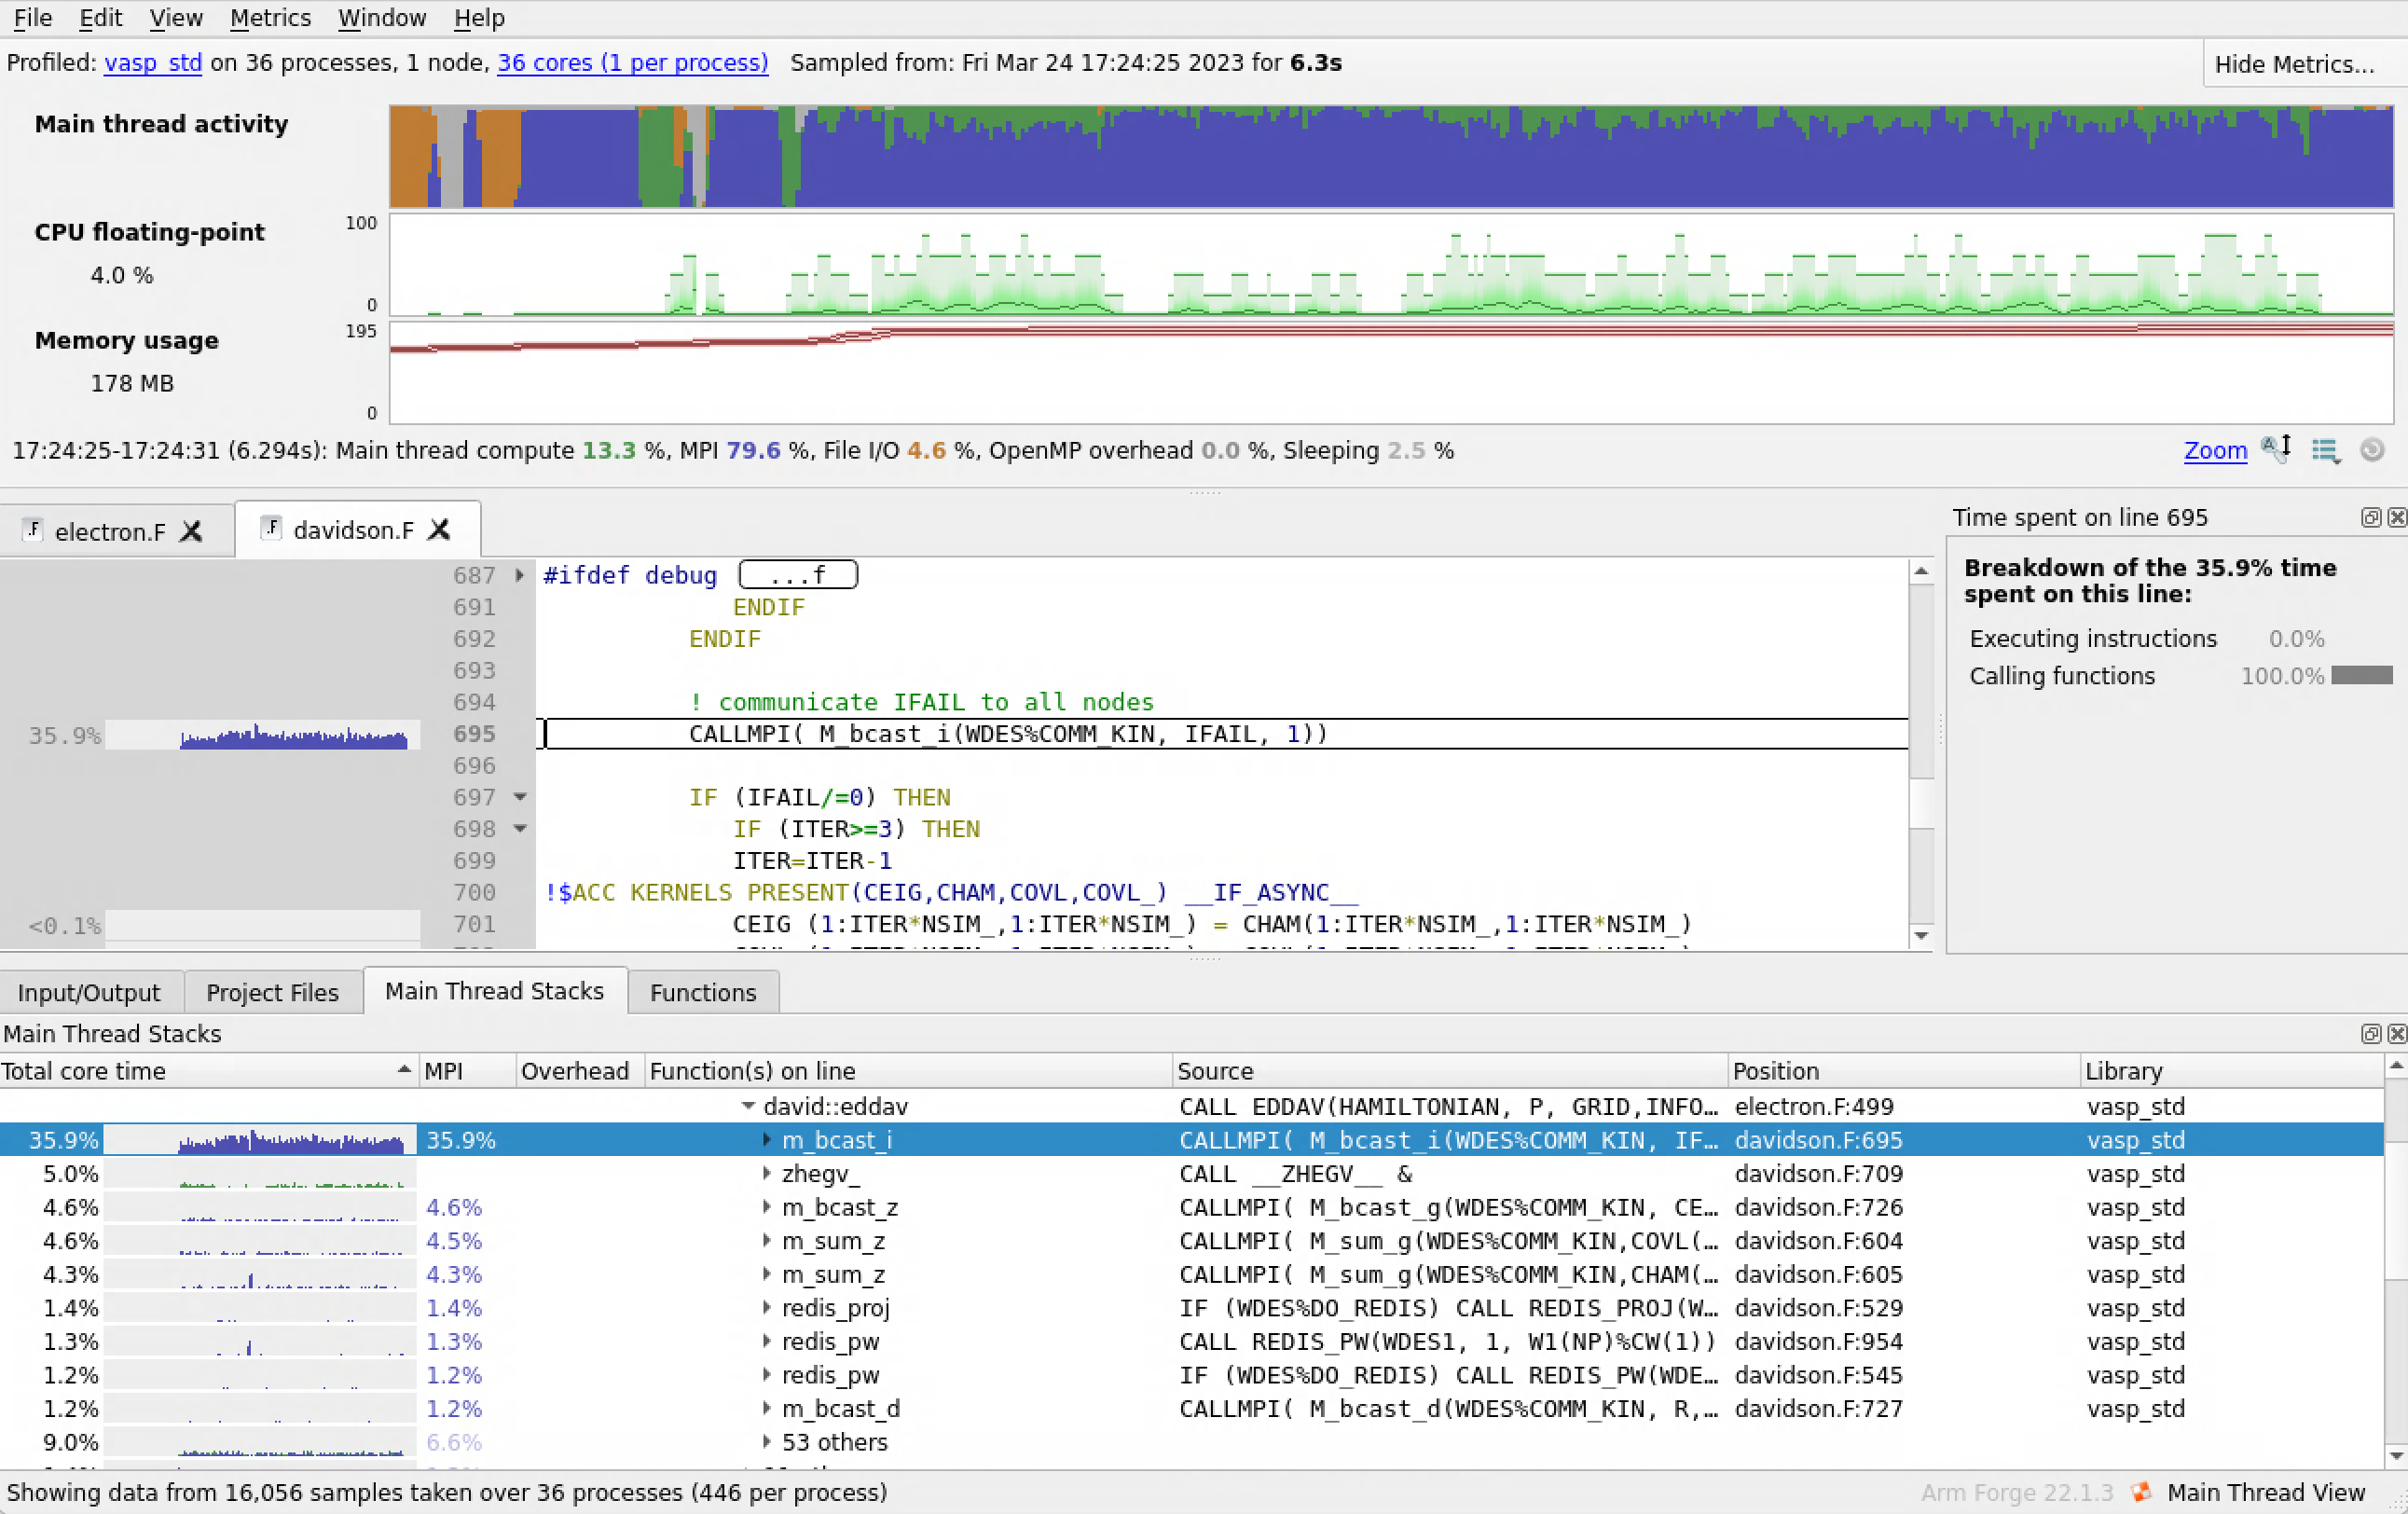Open the Metrics menu
The height and width of the screenshot is (1514, 2408).
pyautogui.click(x=270, y=18)
